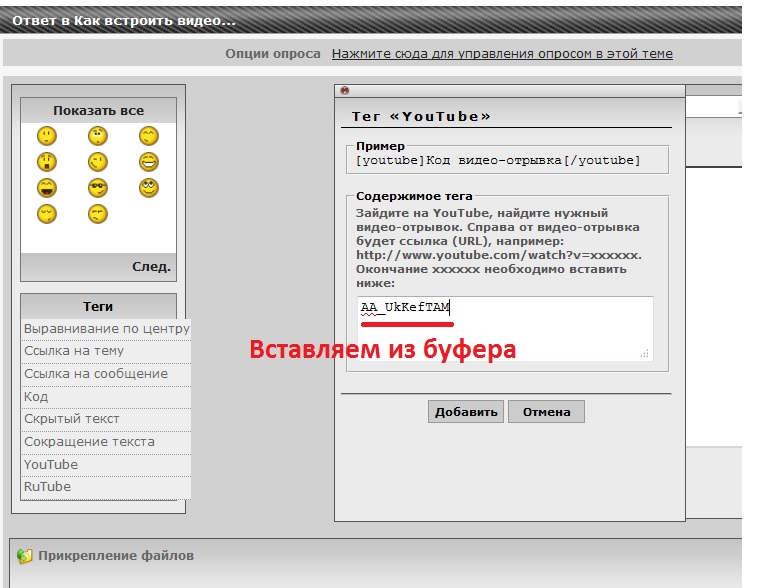Insert the surprised open-mouth smiley
This screenshot has height=588, width=772.
pos(47,162)
